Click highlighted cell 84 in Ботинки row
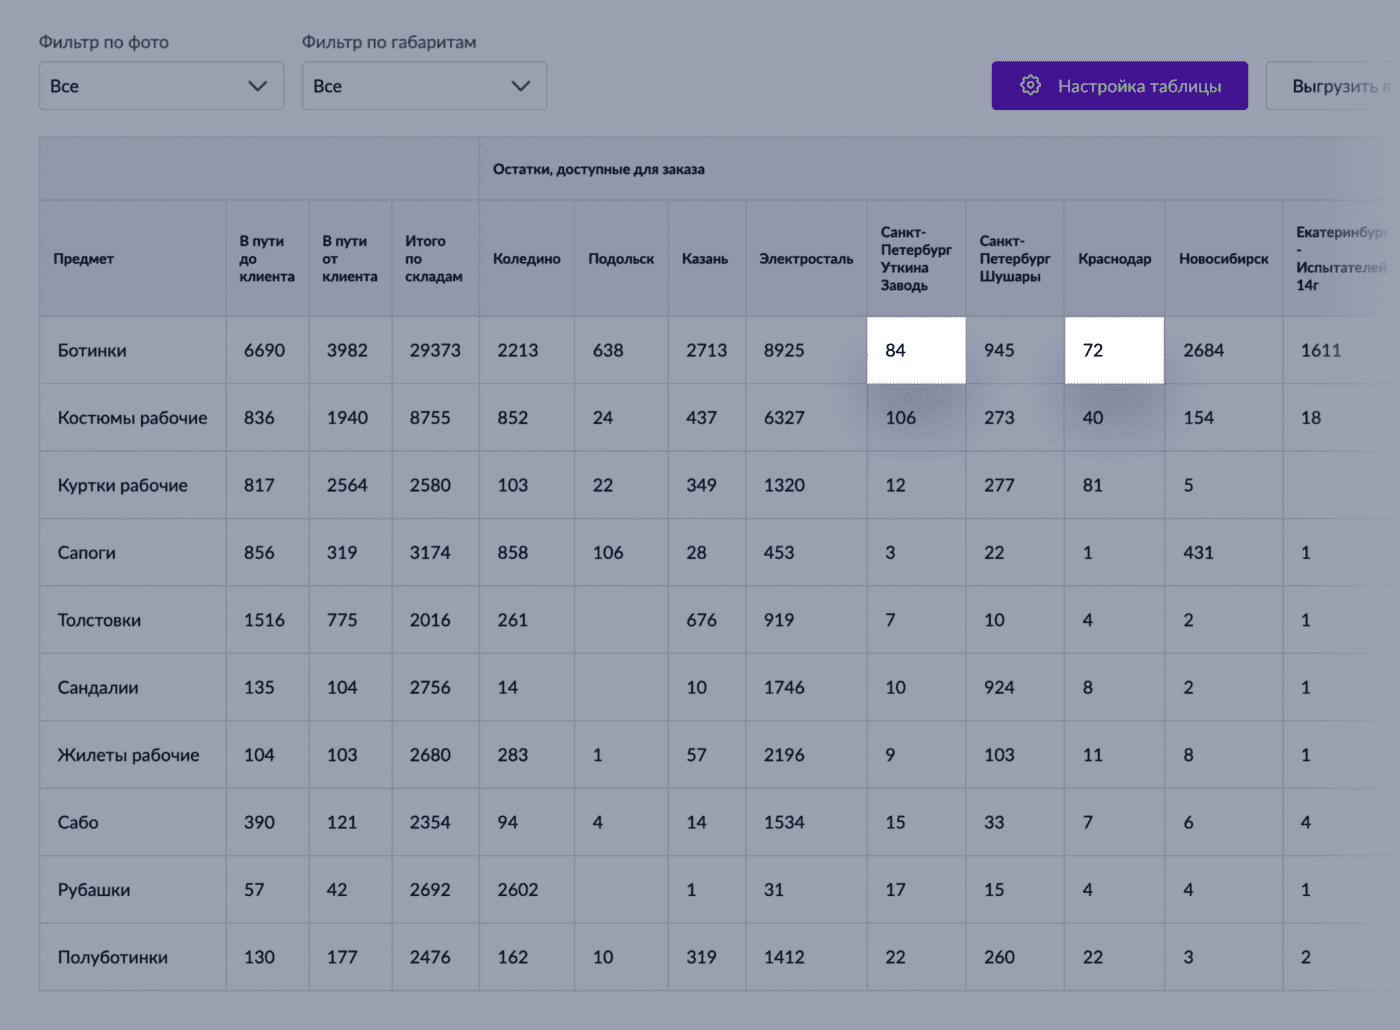 coord(916,350)
